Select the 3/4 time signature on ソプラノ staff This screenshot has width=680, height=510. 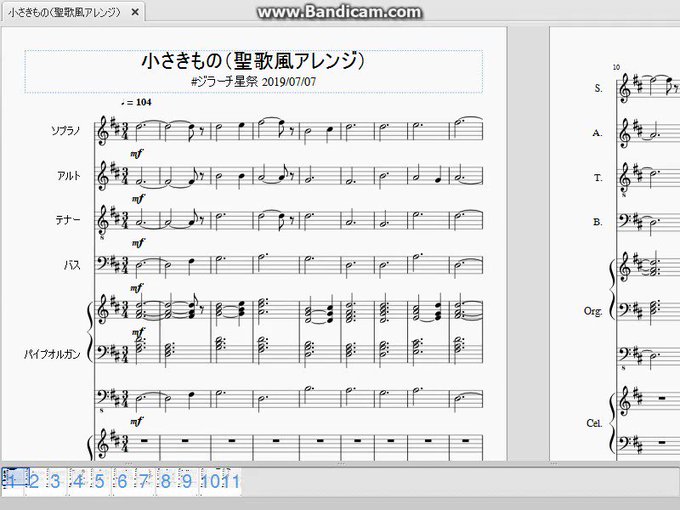(x=125, y=131)
